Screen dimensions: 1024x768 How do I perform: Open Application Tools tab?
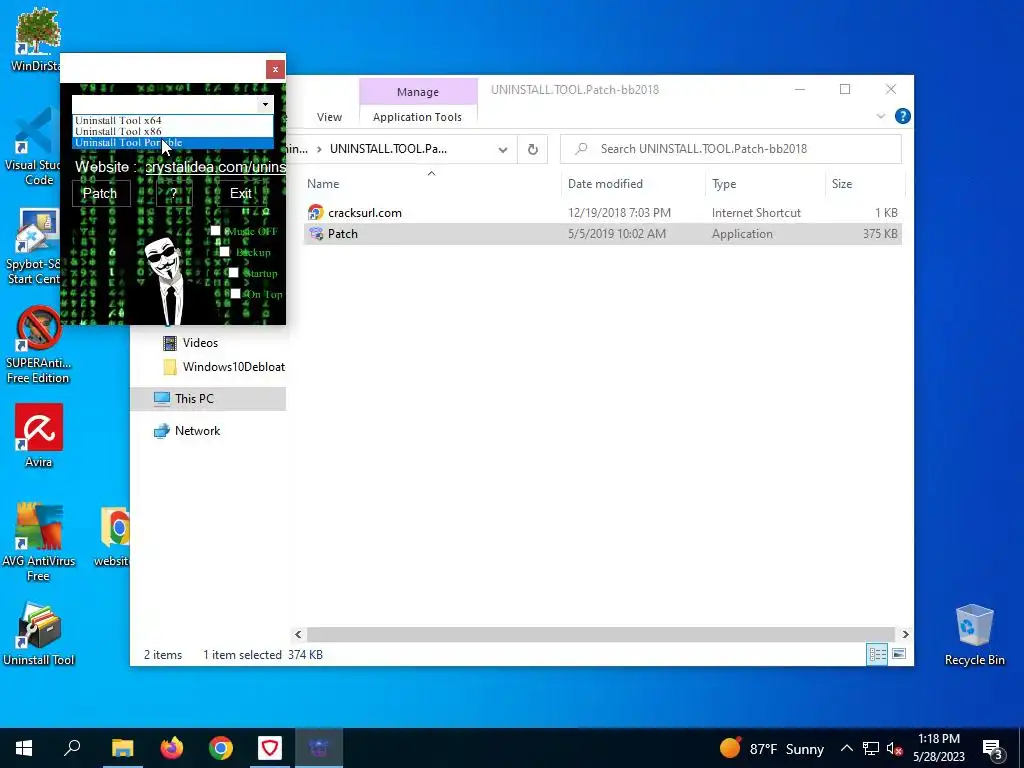417,117
